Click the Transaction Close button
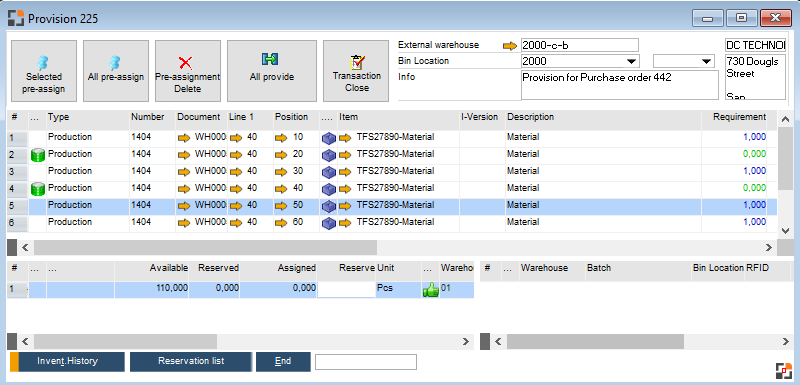 point(357,71)
